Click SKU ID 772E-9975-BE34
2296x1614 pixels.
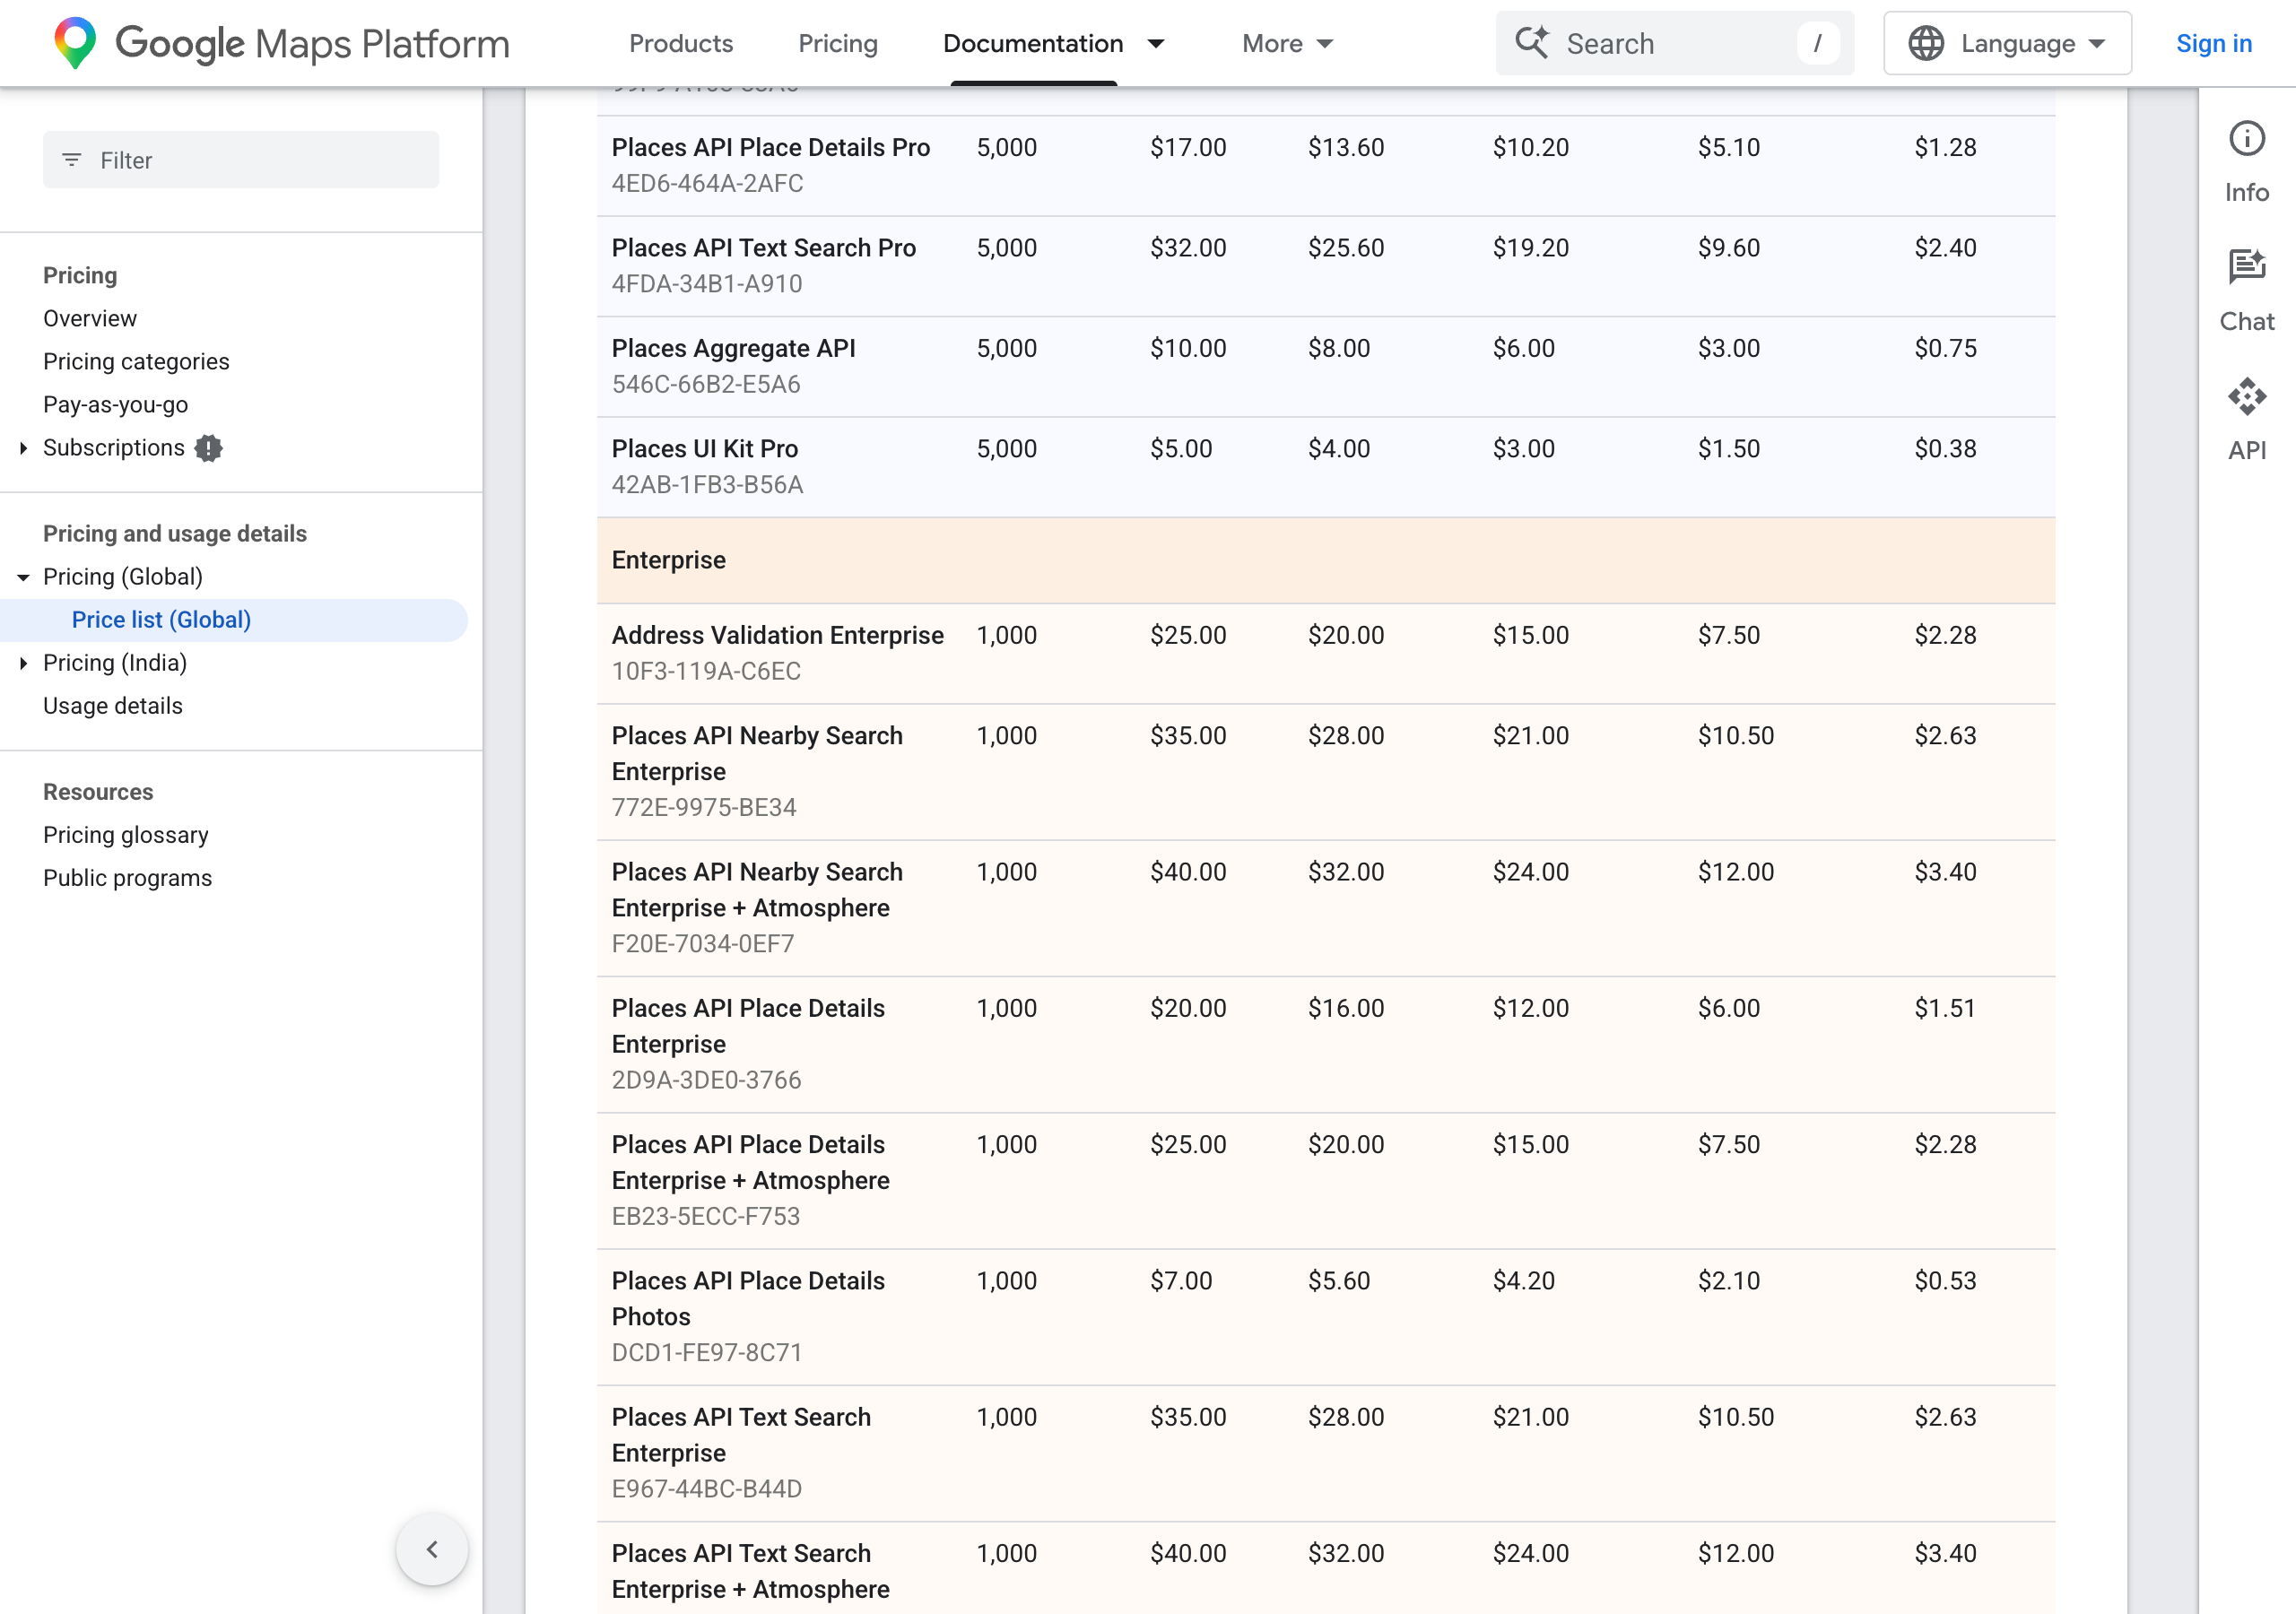click(704, 808)
